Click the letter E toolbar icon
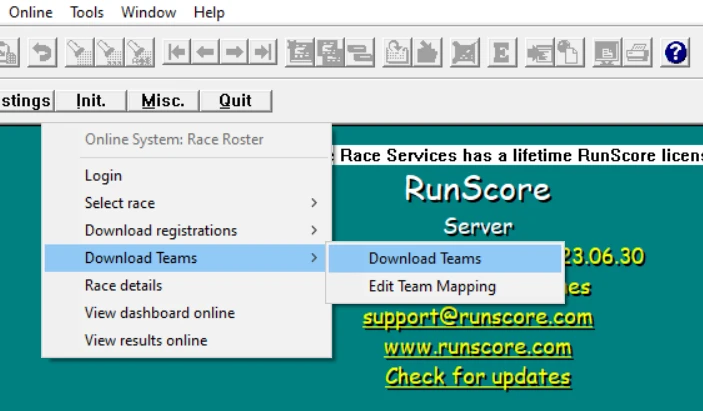Viewport: 703px width, 411px height. 502,53
